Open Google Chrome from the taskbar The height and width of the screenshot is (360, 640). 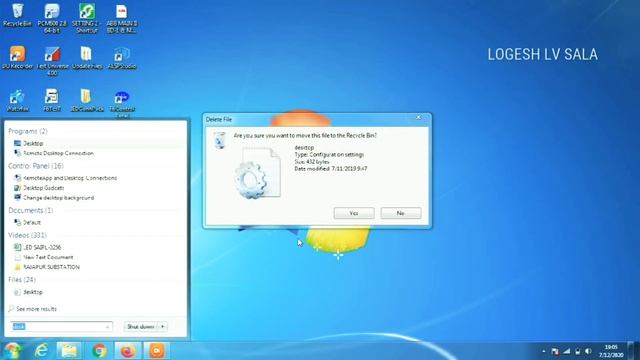99,351
